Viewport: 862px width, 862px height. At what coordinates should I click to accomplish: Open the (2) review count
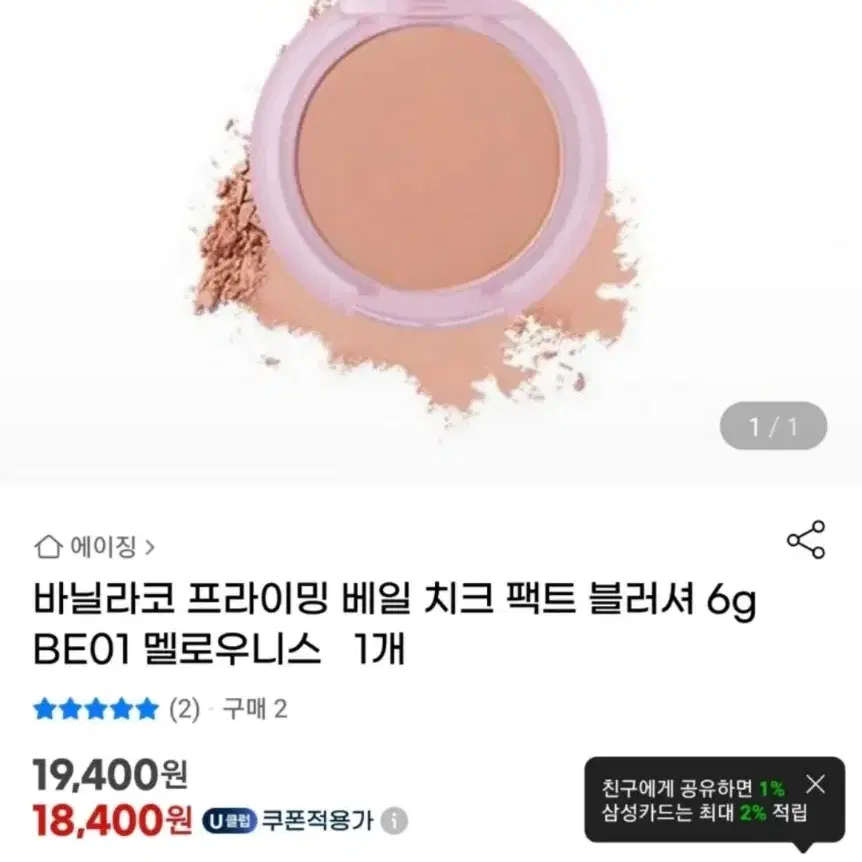[184, 709]
